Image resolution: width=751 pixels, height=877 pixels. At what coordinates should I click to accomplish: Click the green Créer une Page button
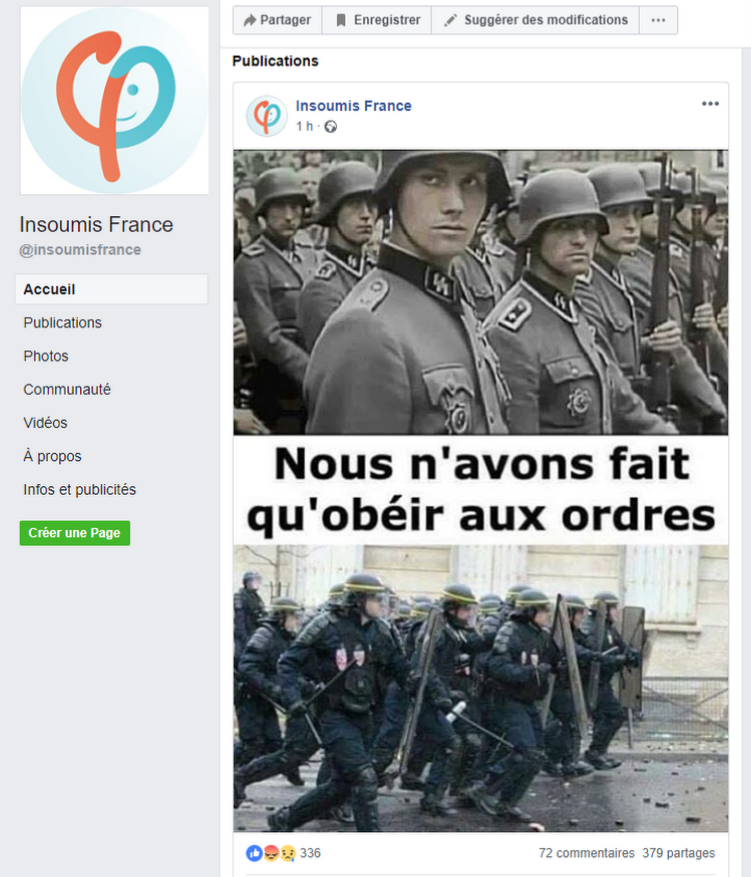tap(75, 533)
